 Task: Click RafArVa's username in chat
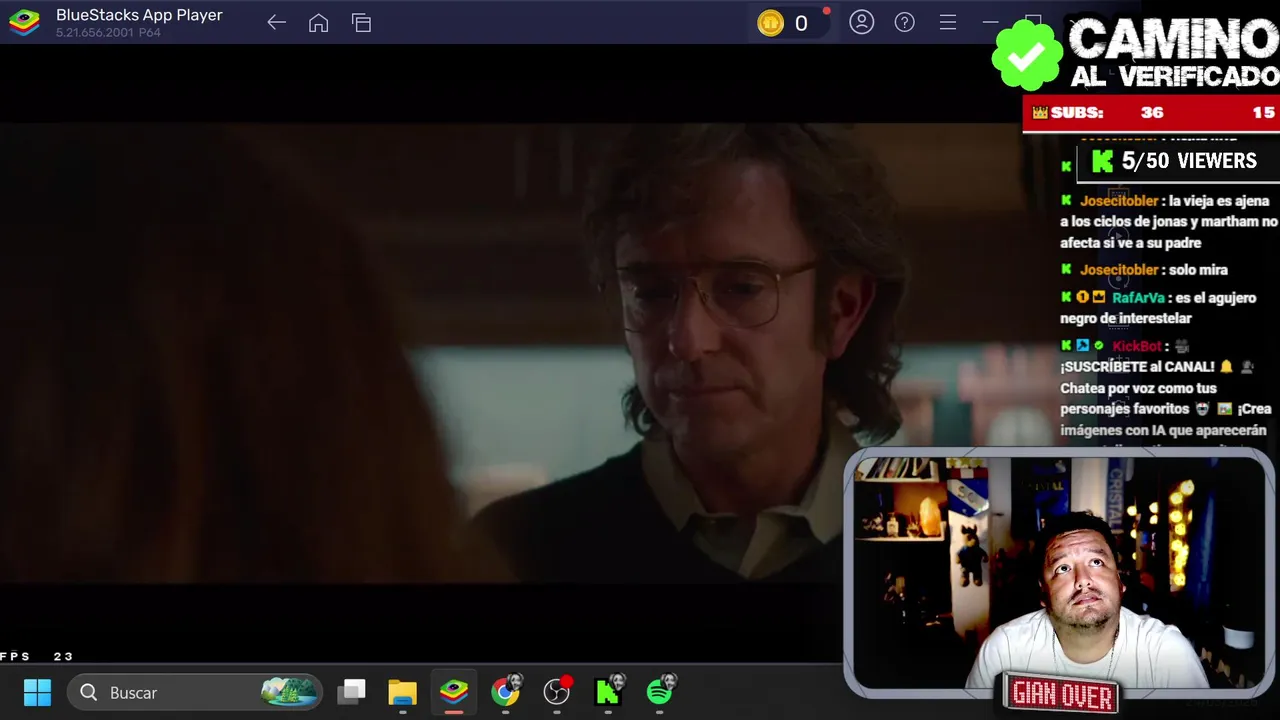point(1138,298)
